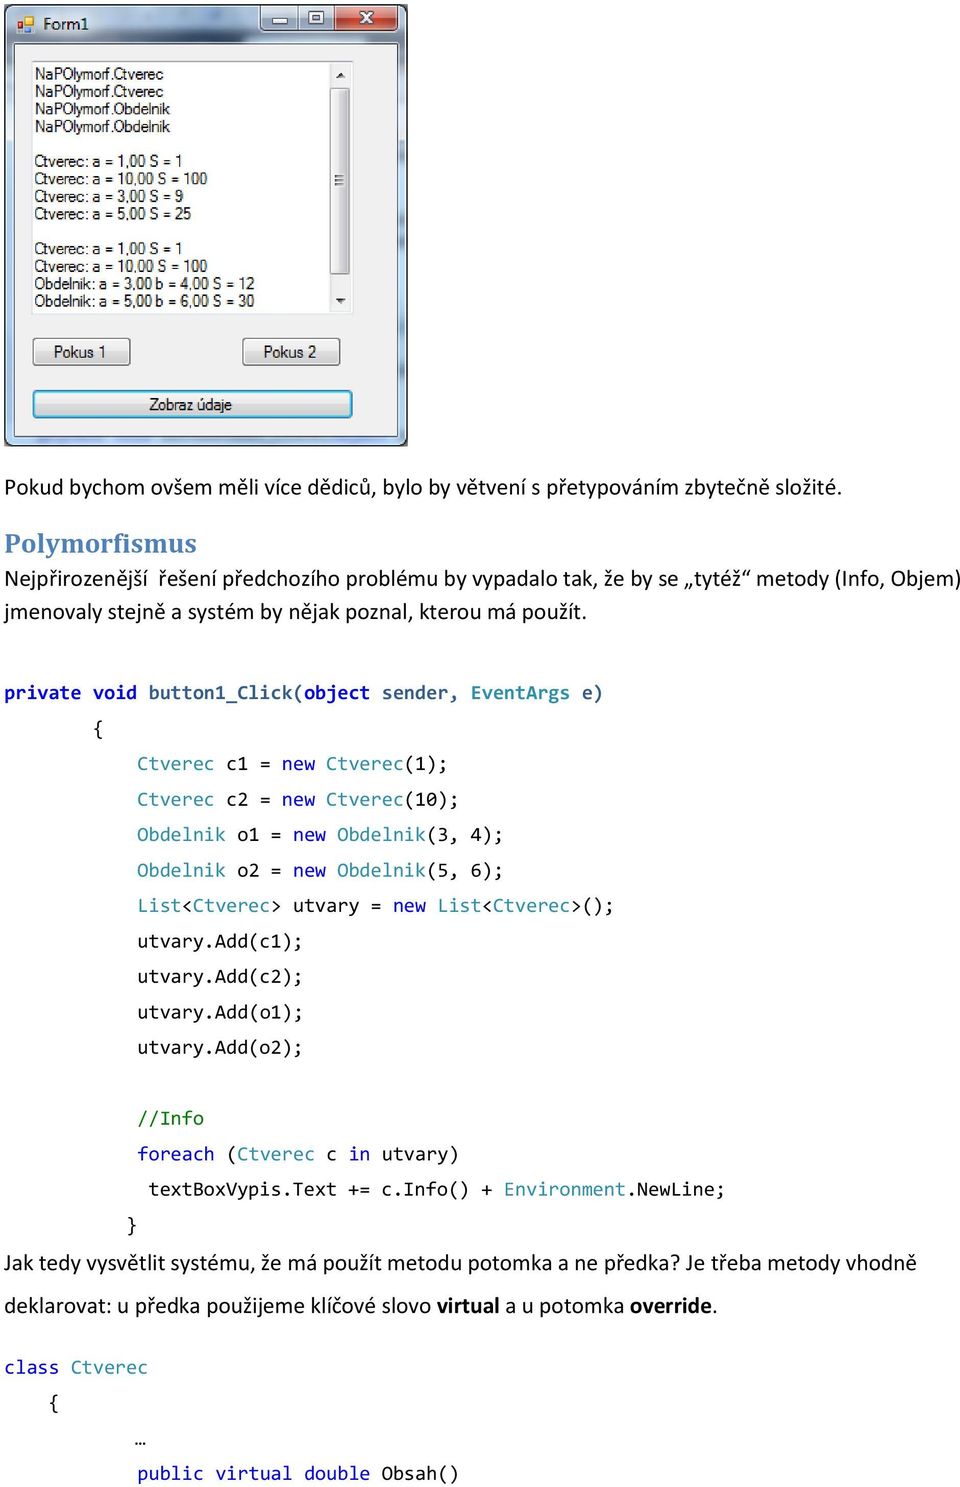Viewport: 960px width, 1487px height.
Task: Click the 'private void button1_Click' code line
Action: (303, 693)
